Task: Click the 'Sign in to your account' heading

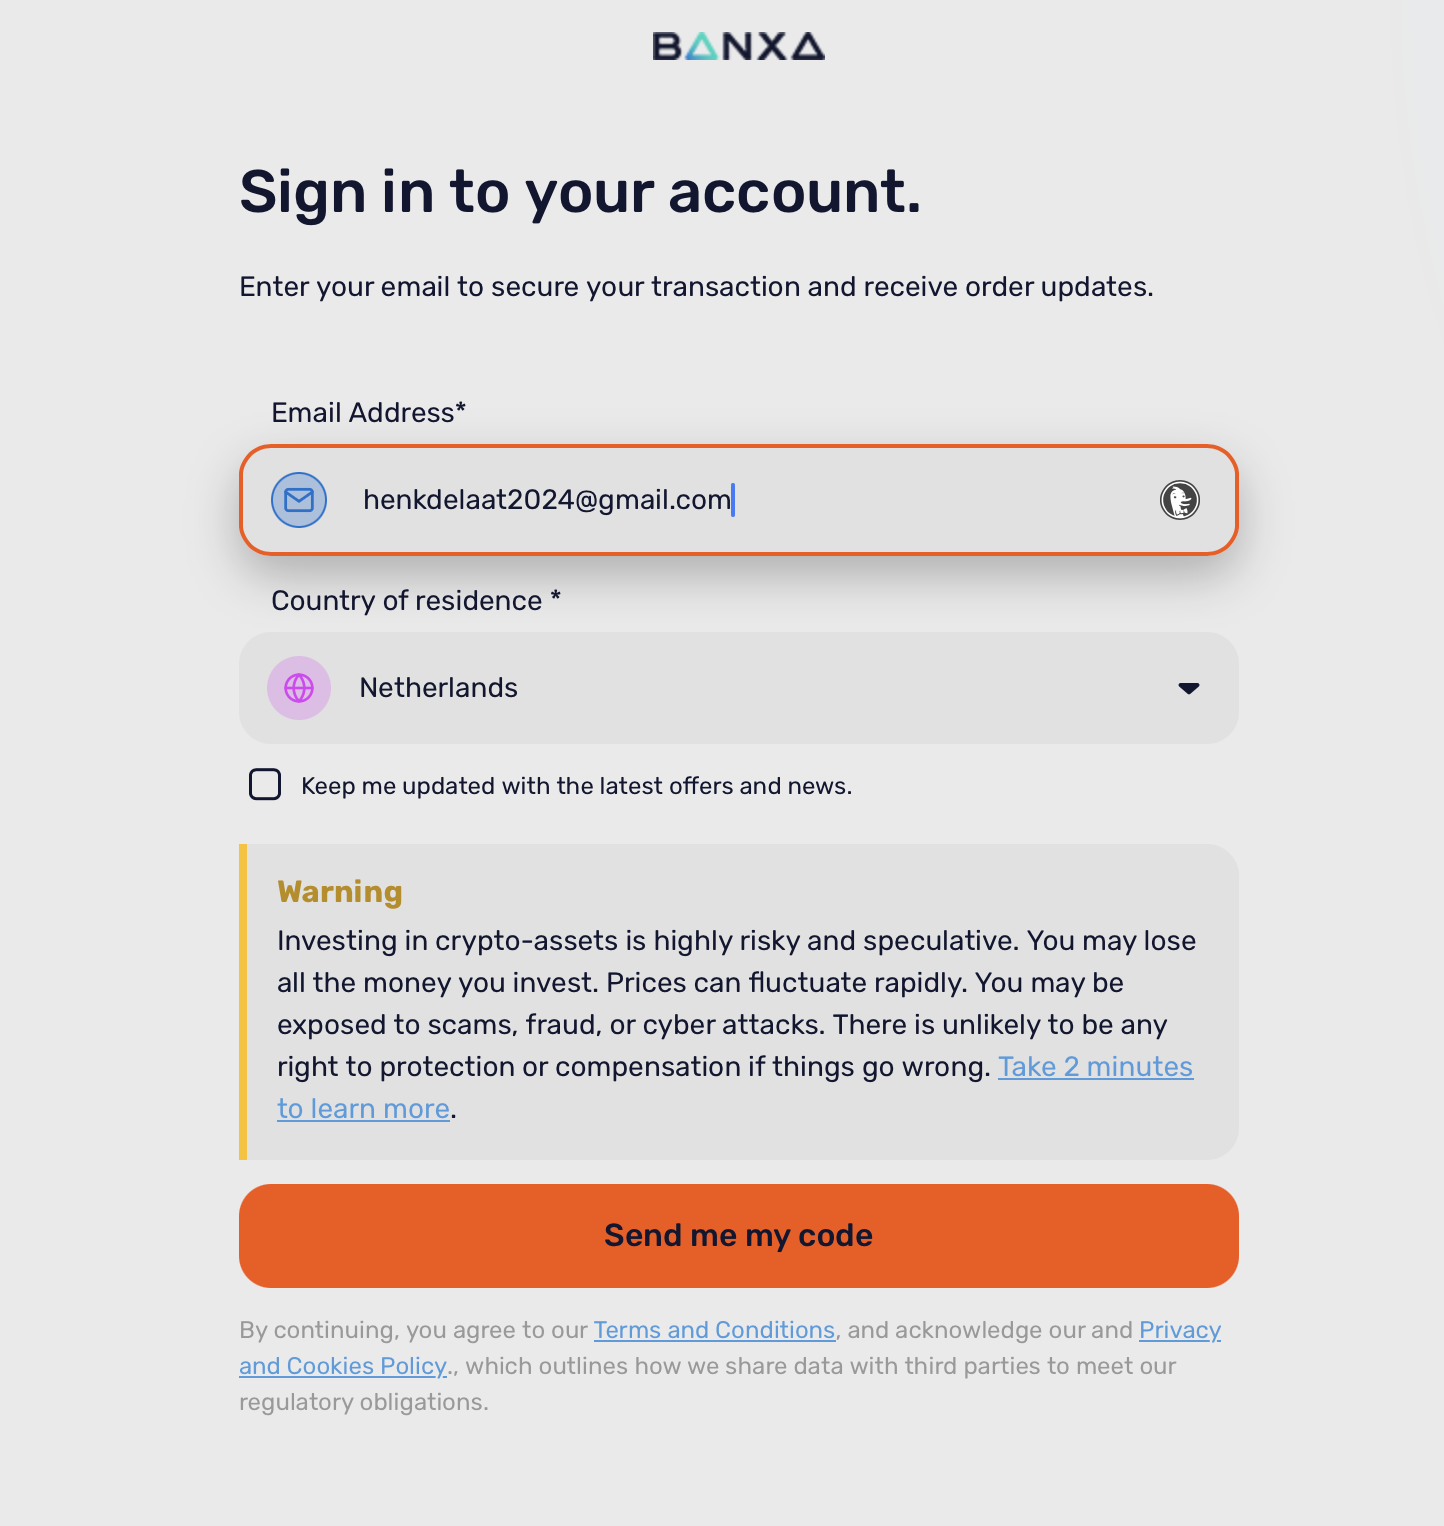Action: click(580, 191)
